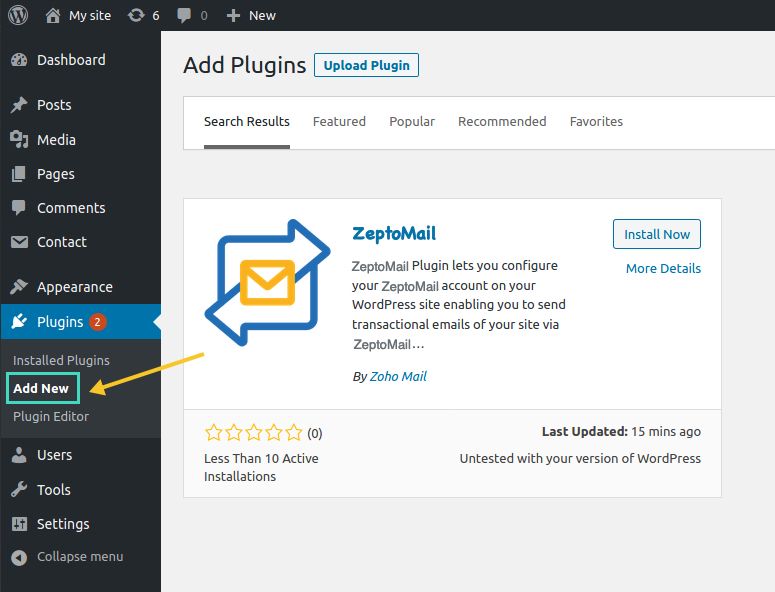Click the ZeptoMail plugin logo thumbnail
This screenshot has width=775, height=592.
tap(267, 283)
